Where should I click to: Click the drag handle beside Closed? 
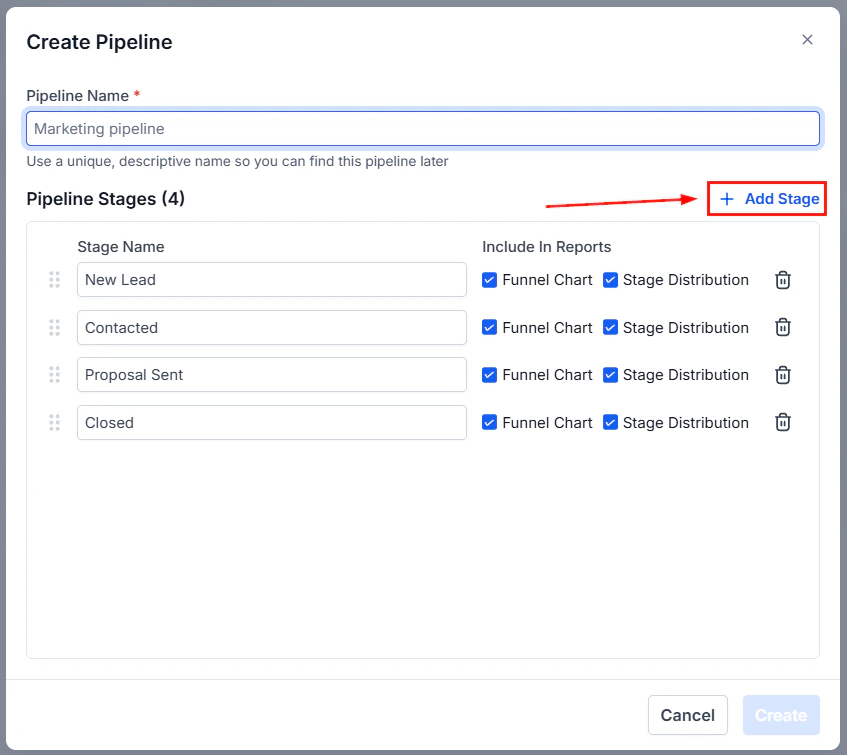click(x=55, y=422)
